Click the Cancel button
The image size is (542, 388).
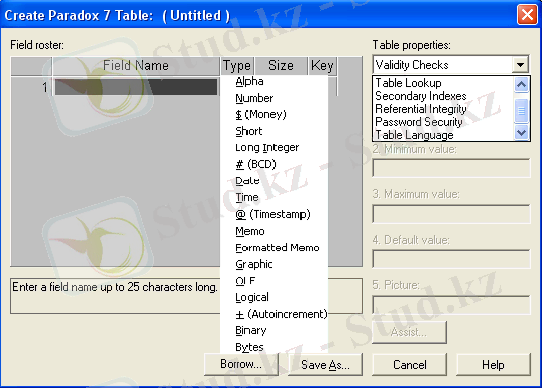[410, 364]
